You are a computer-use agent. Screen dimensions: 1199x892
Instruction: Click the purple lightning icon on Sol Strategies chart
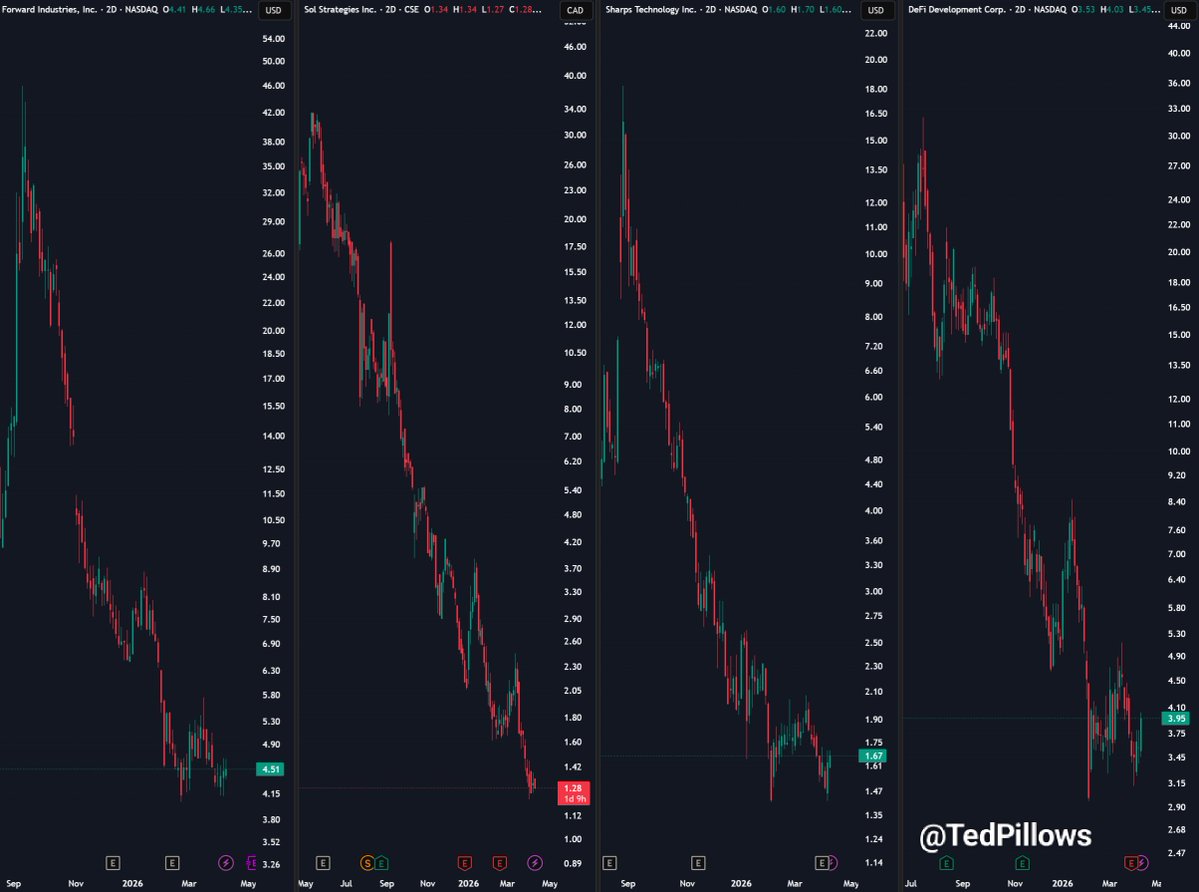535,863
